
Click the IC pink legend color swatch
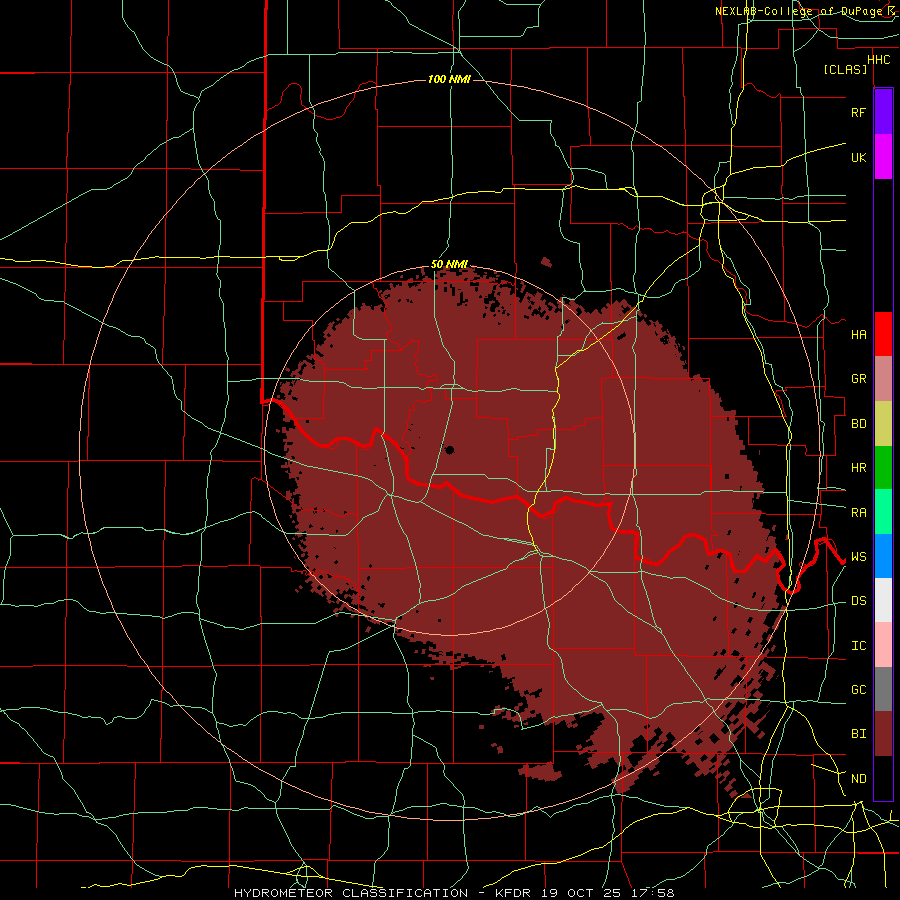(x=883, y=645)
